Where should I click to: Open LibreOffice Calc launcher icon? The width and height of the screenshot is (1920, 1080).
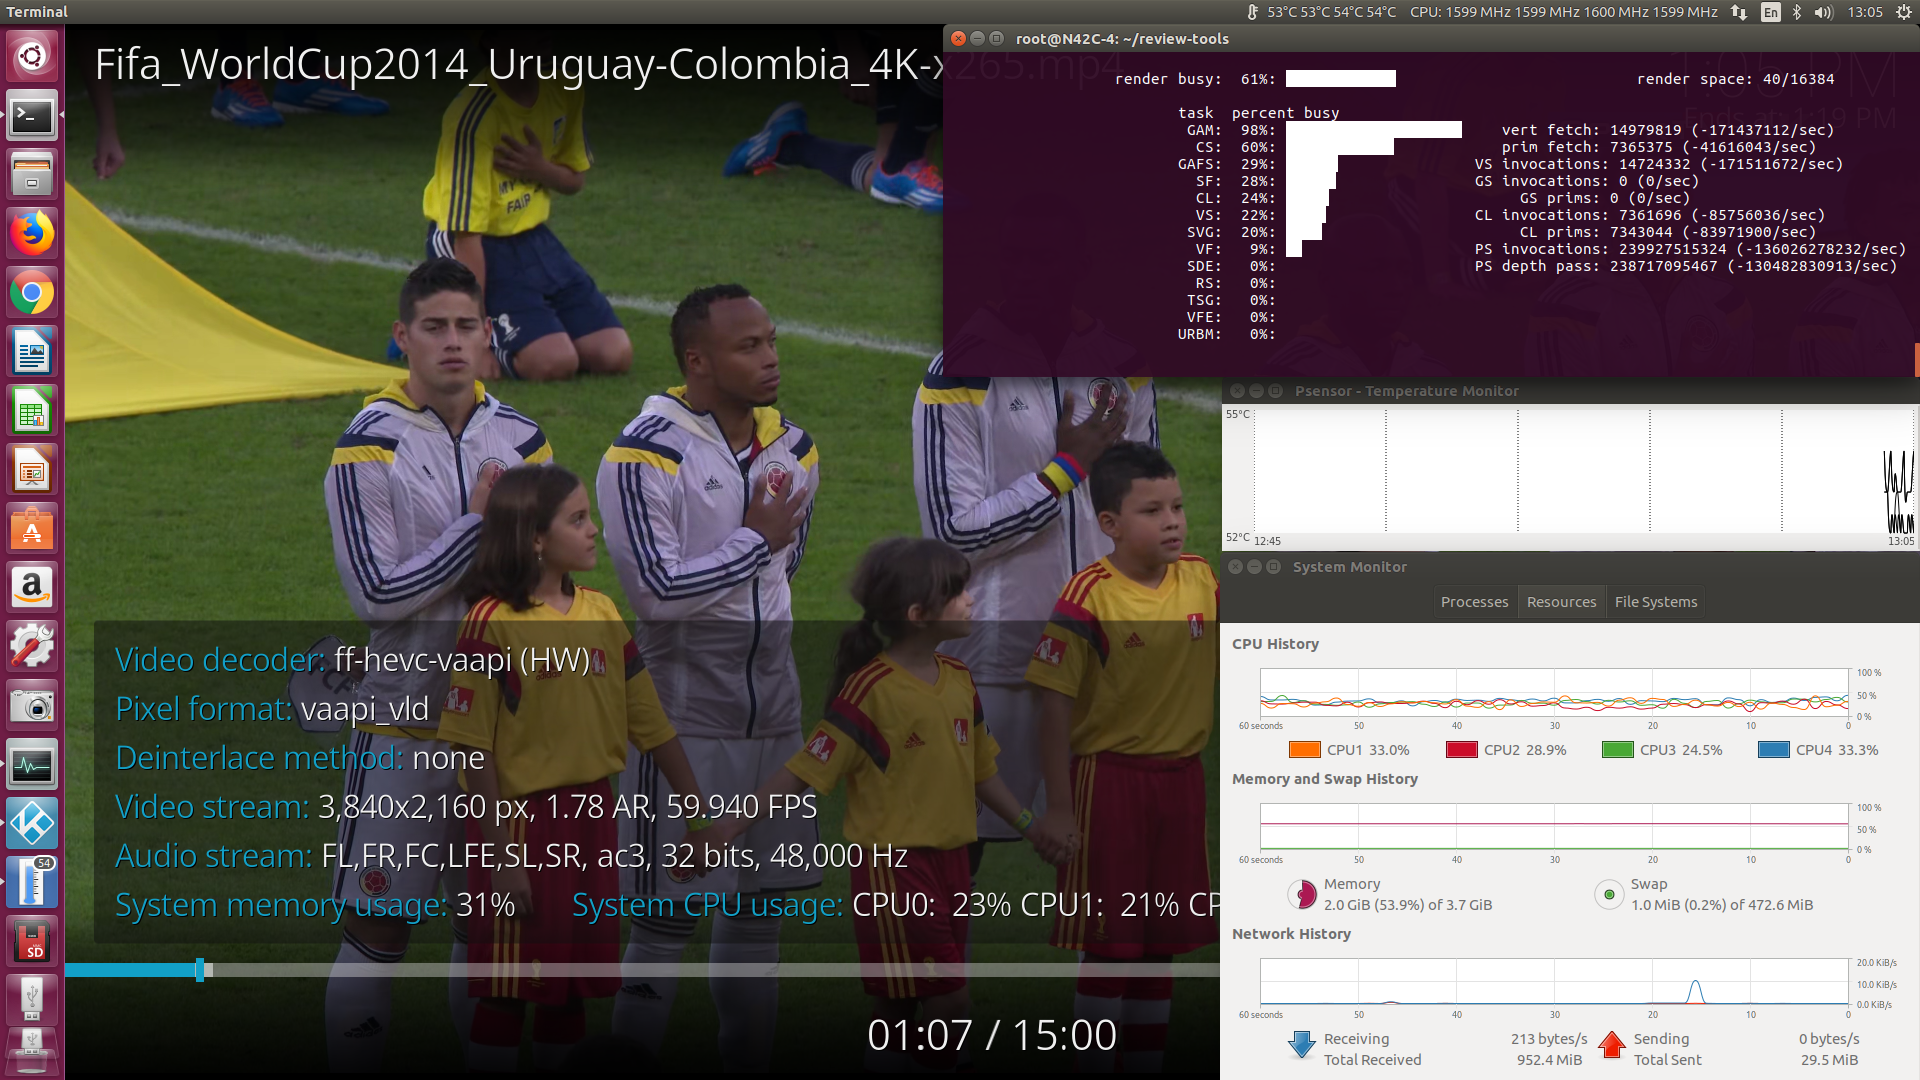[32, 411]
